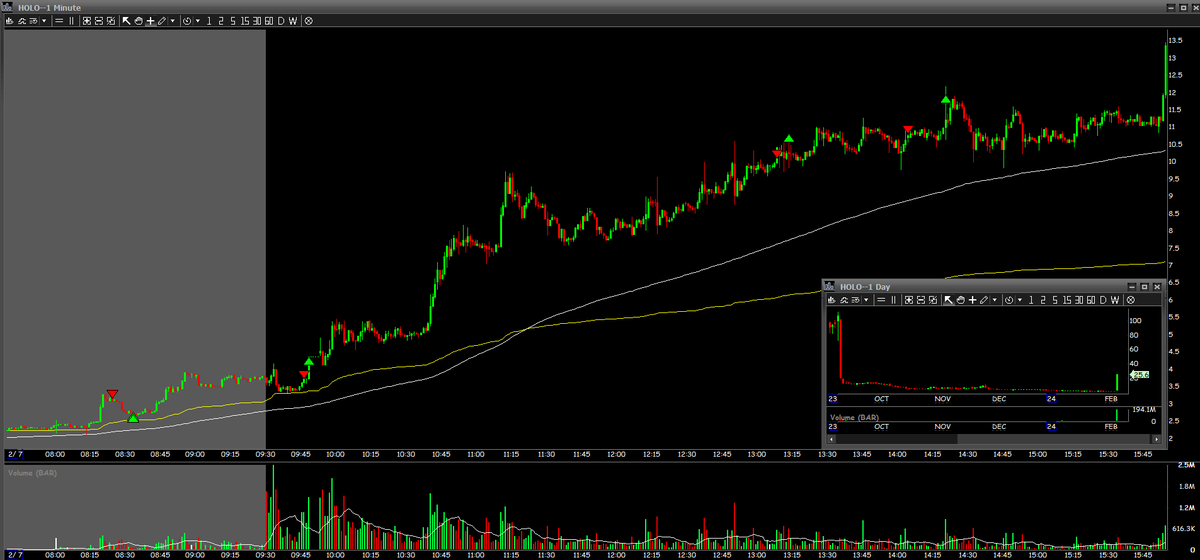The image size is (1200, 560).
Task: Click indicator list icon in 1 Minute toolbar
Action: tap(33, 20)
